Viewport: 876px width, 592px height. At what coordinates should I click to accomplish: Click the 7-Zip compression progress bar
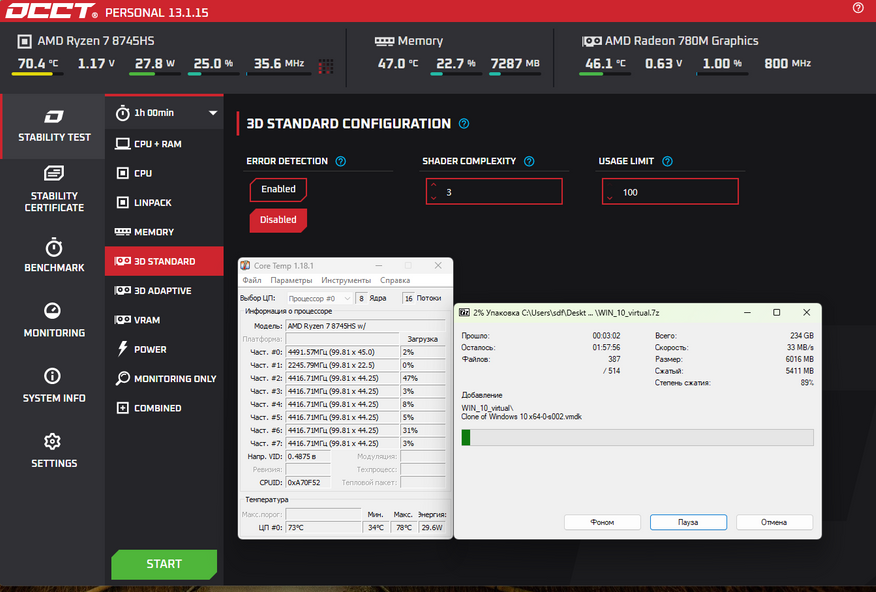637,437
